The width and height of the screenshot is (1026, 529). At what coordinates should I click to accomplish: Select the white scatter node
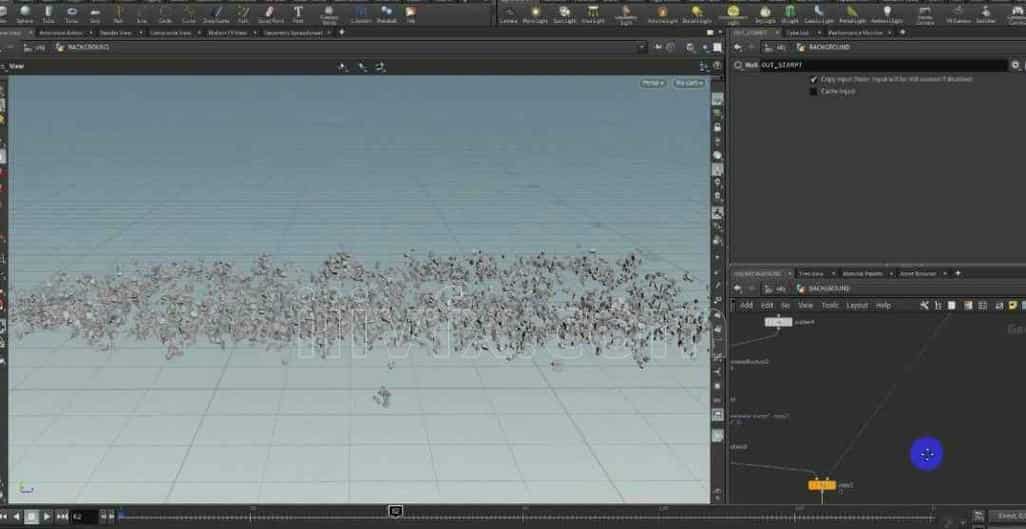pos(779,322)
